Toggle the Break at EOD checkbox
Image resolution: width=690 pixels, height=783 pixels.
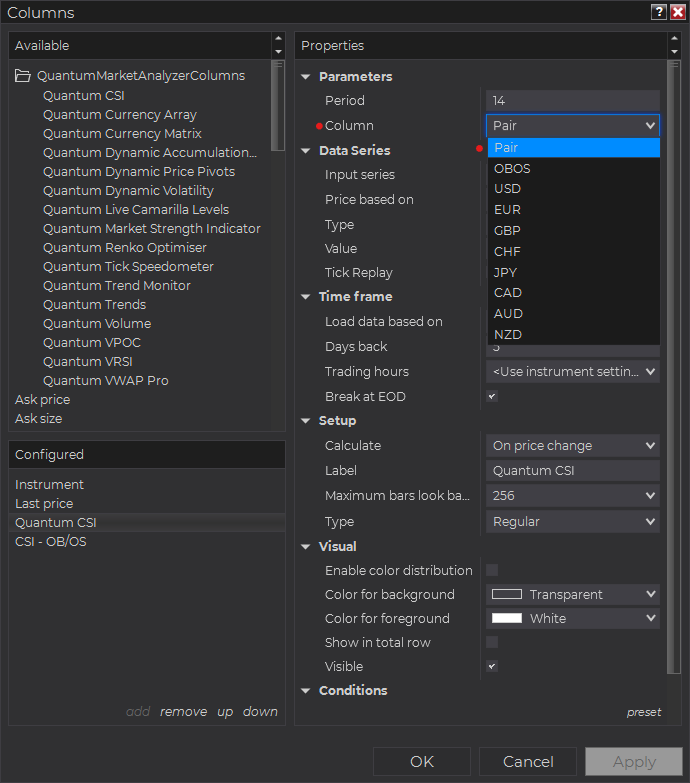(x=492, y=396)
